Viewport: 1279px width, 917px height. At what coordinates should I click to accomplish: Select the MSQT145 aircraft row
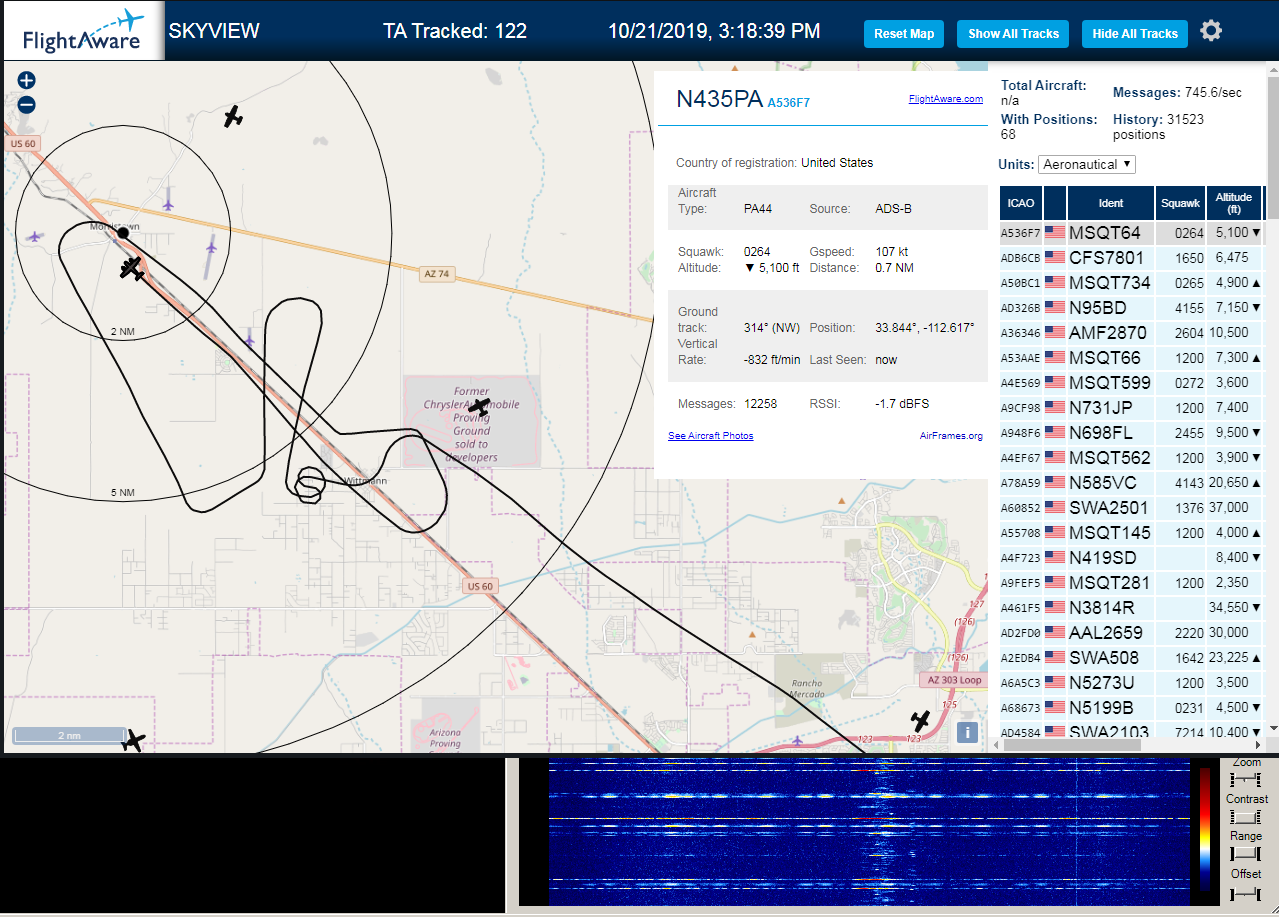pos(1132,532)
